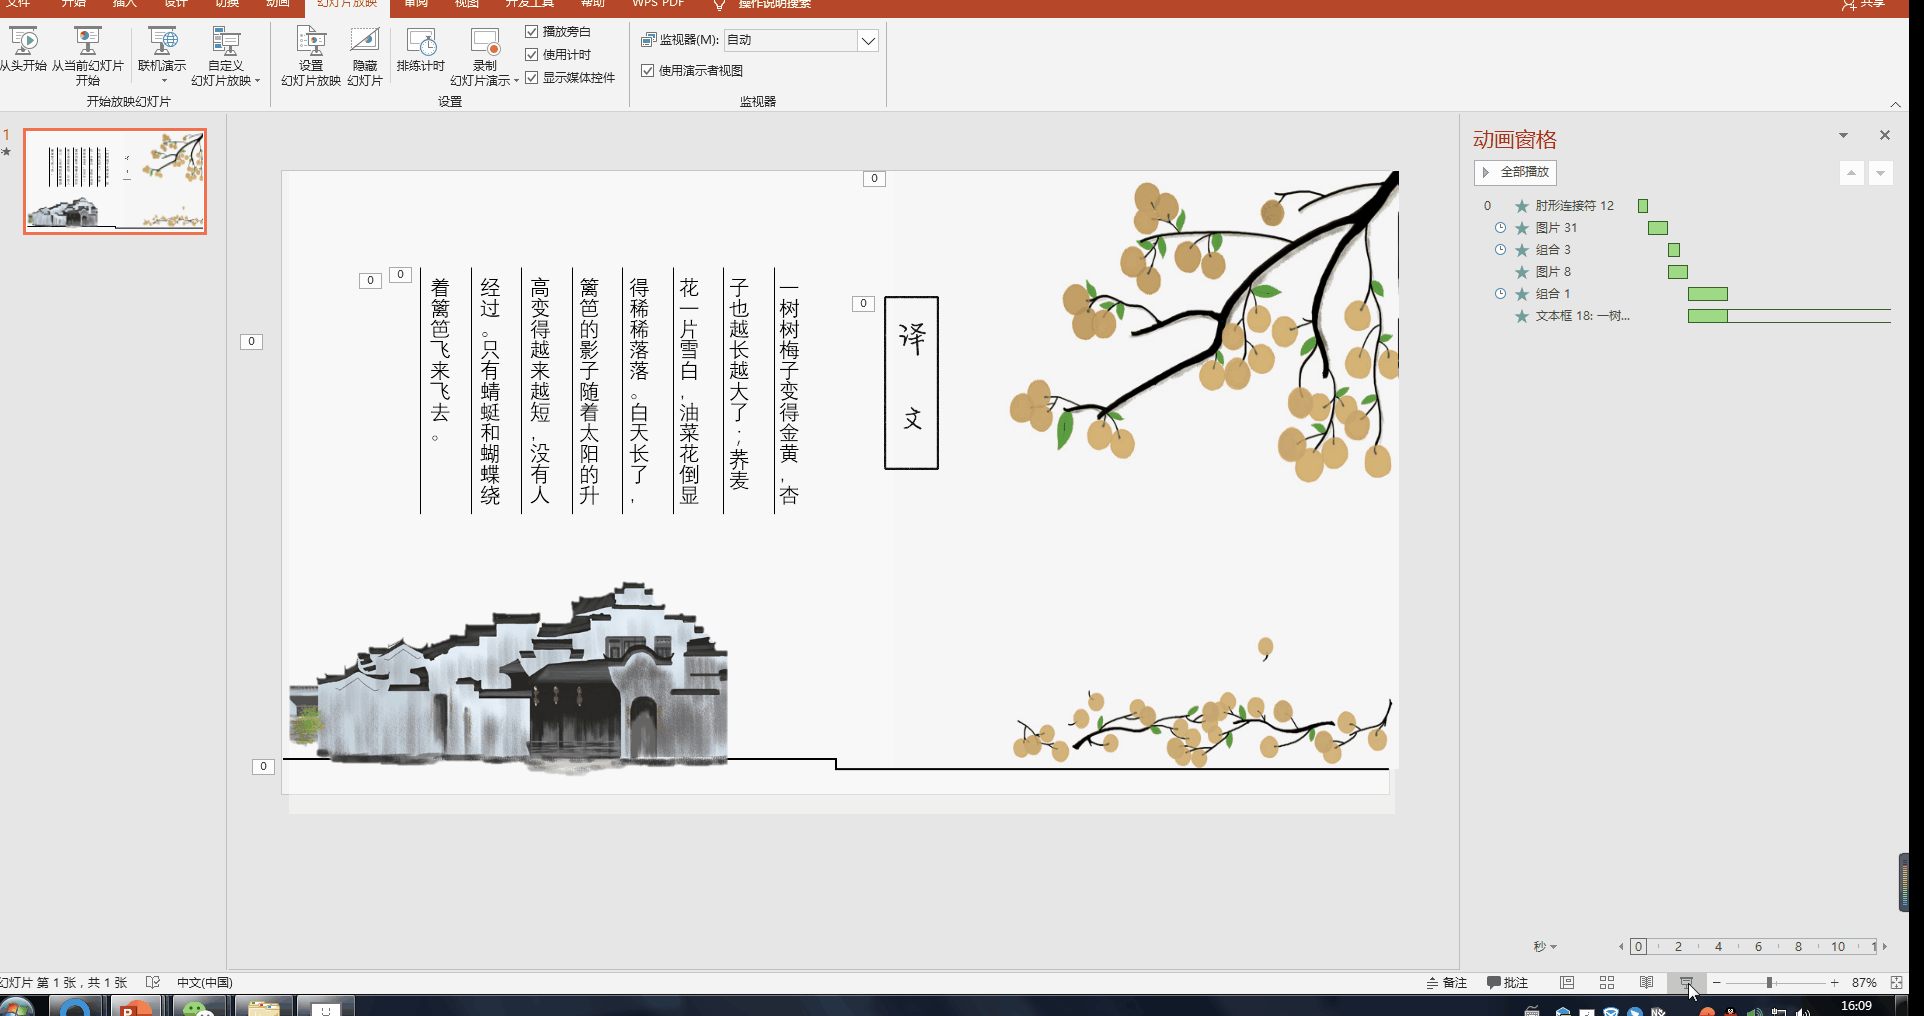Switch to Normal view in status bar
Viewport: 1924px width, 1016px height.
point(1567,983)
